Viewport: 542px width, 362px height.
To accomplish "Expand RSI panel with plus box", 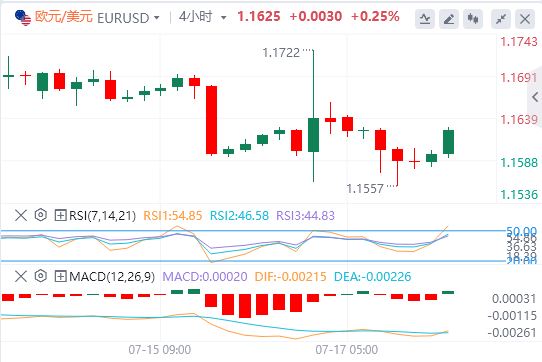I will pyautogui.click(x=60, y=215).
